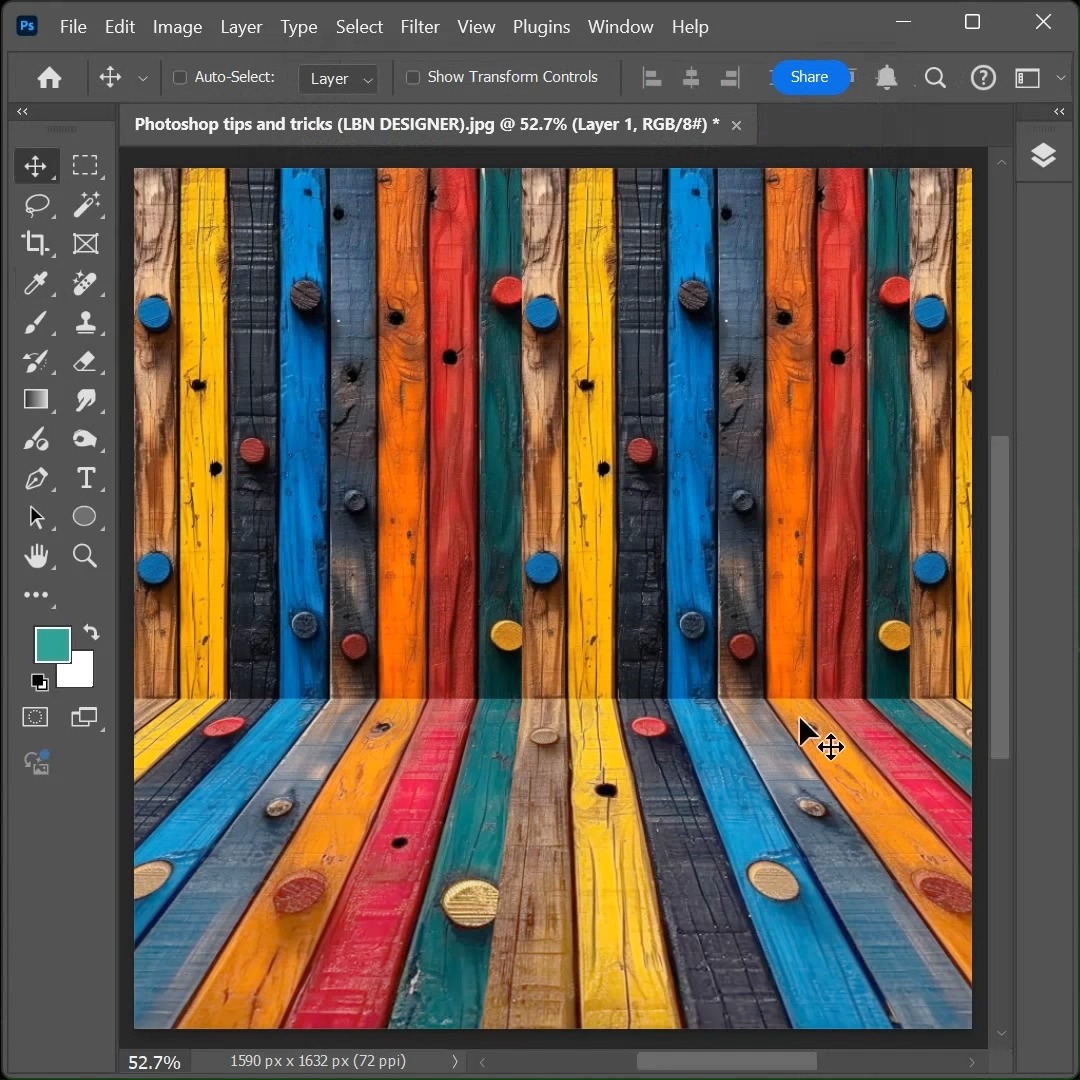Open the Select menu
Viewport: 1080px width, 1080px height.
[x=359, y=27]
